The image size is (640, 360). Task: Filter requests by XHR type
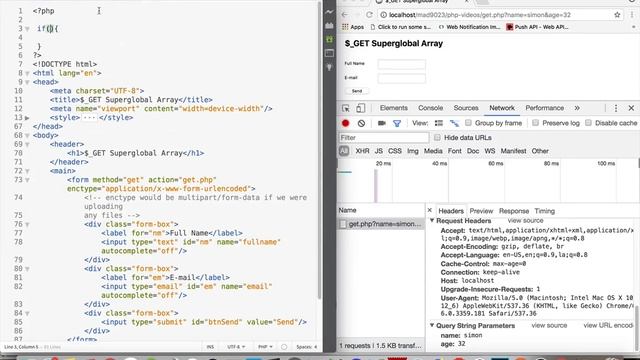pyautogui.click(x=362, y=151)
